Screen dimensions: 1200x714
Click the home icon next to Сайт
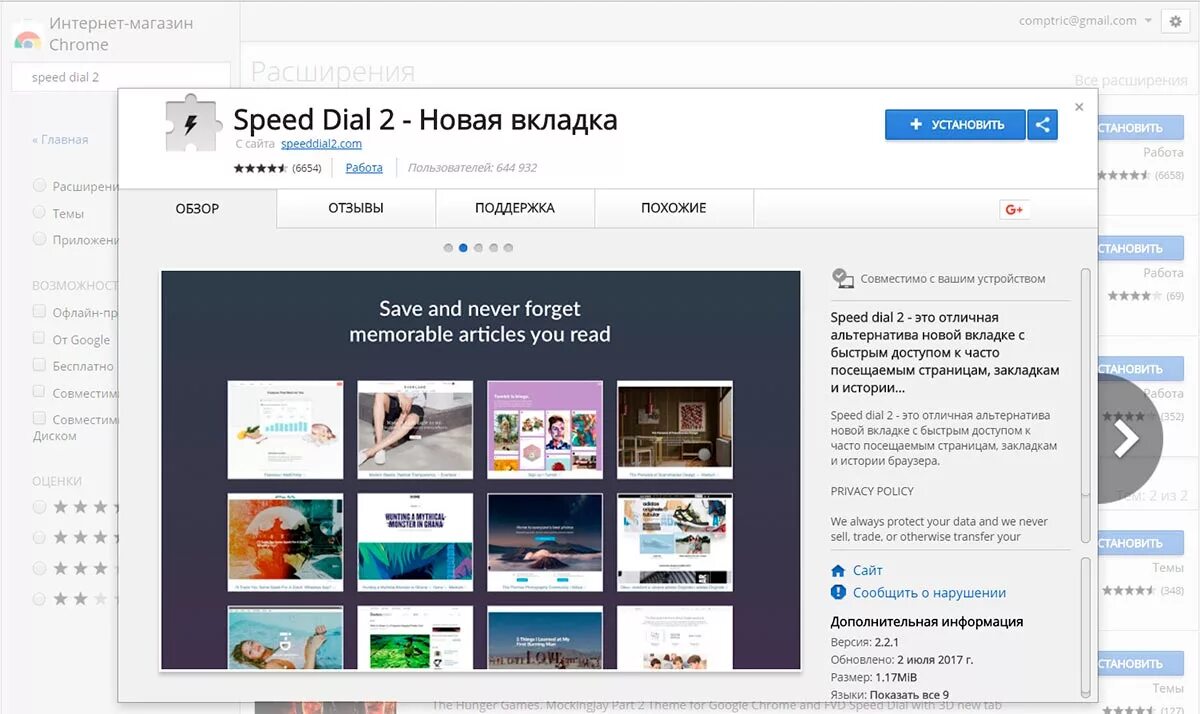(x=838, y=569)
